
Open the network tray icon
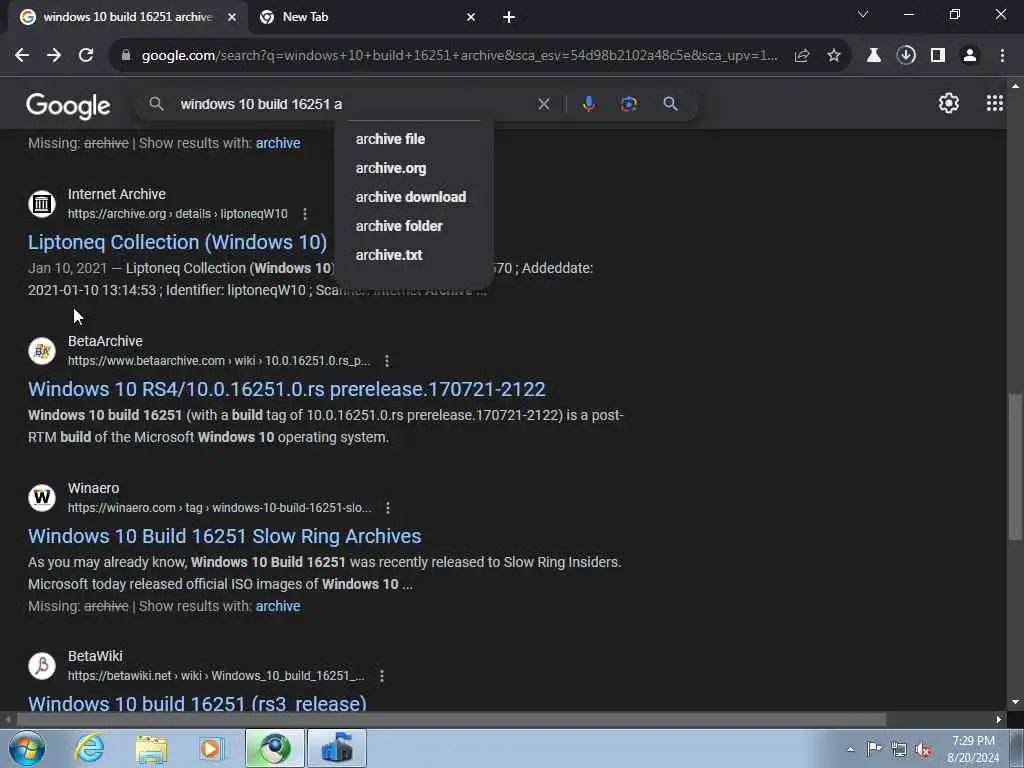[x=899, y=749]
